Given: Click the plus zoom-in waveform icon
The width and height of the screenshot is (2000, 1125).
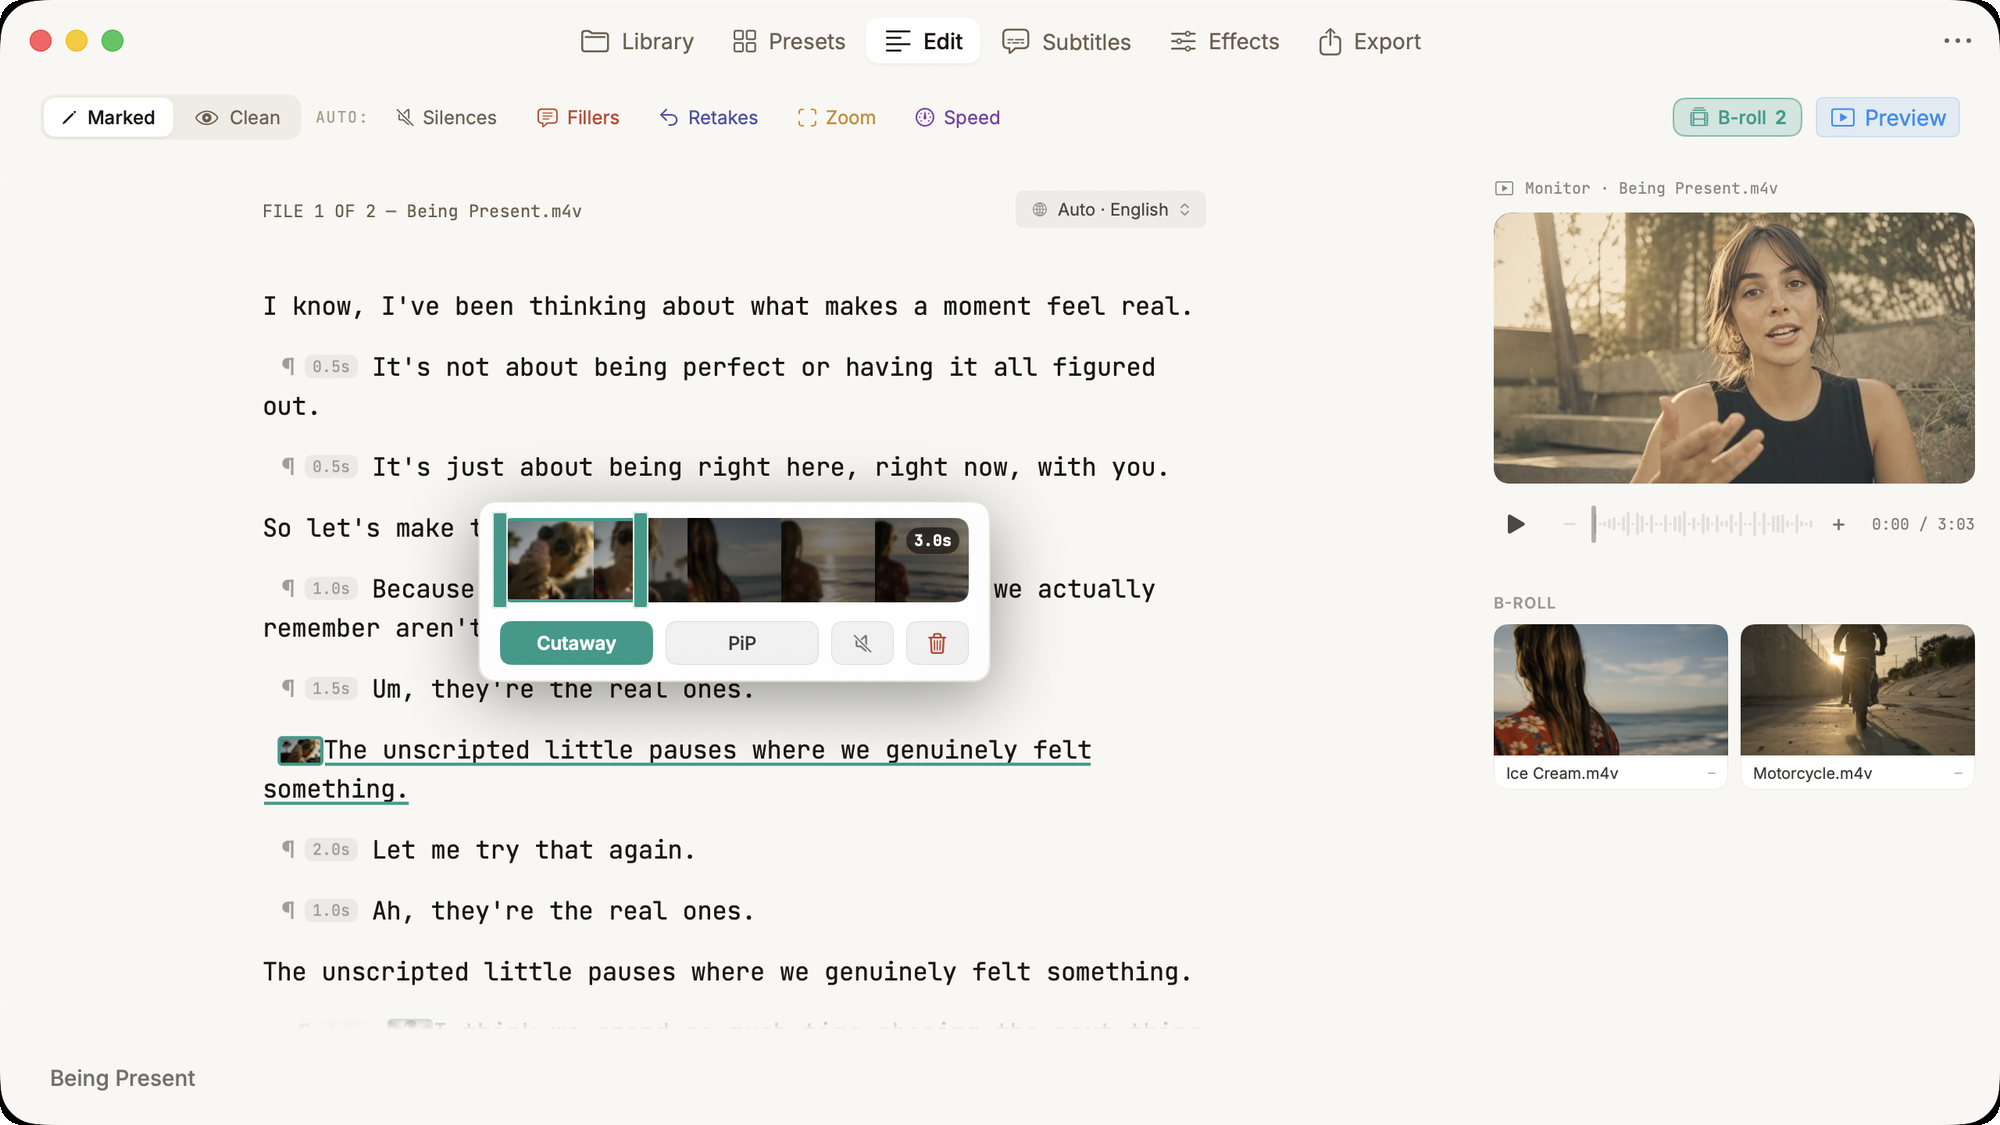Looking at the screenshot, I should click(1838, 524).
